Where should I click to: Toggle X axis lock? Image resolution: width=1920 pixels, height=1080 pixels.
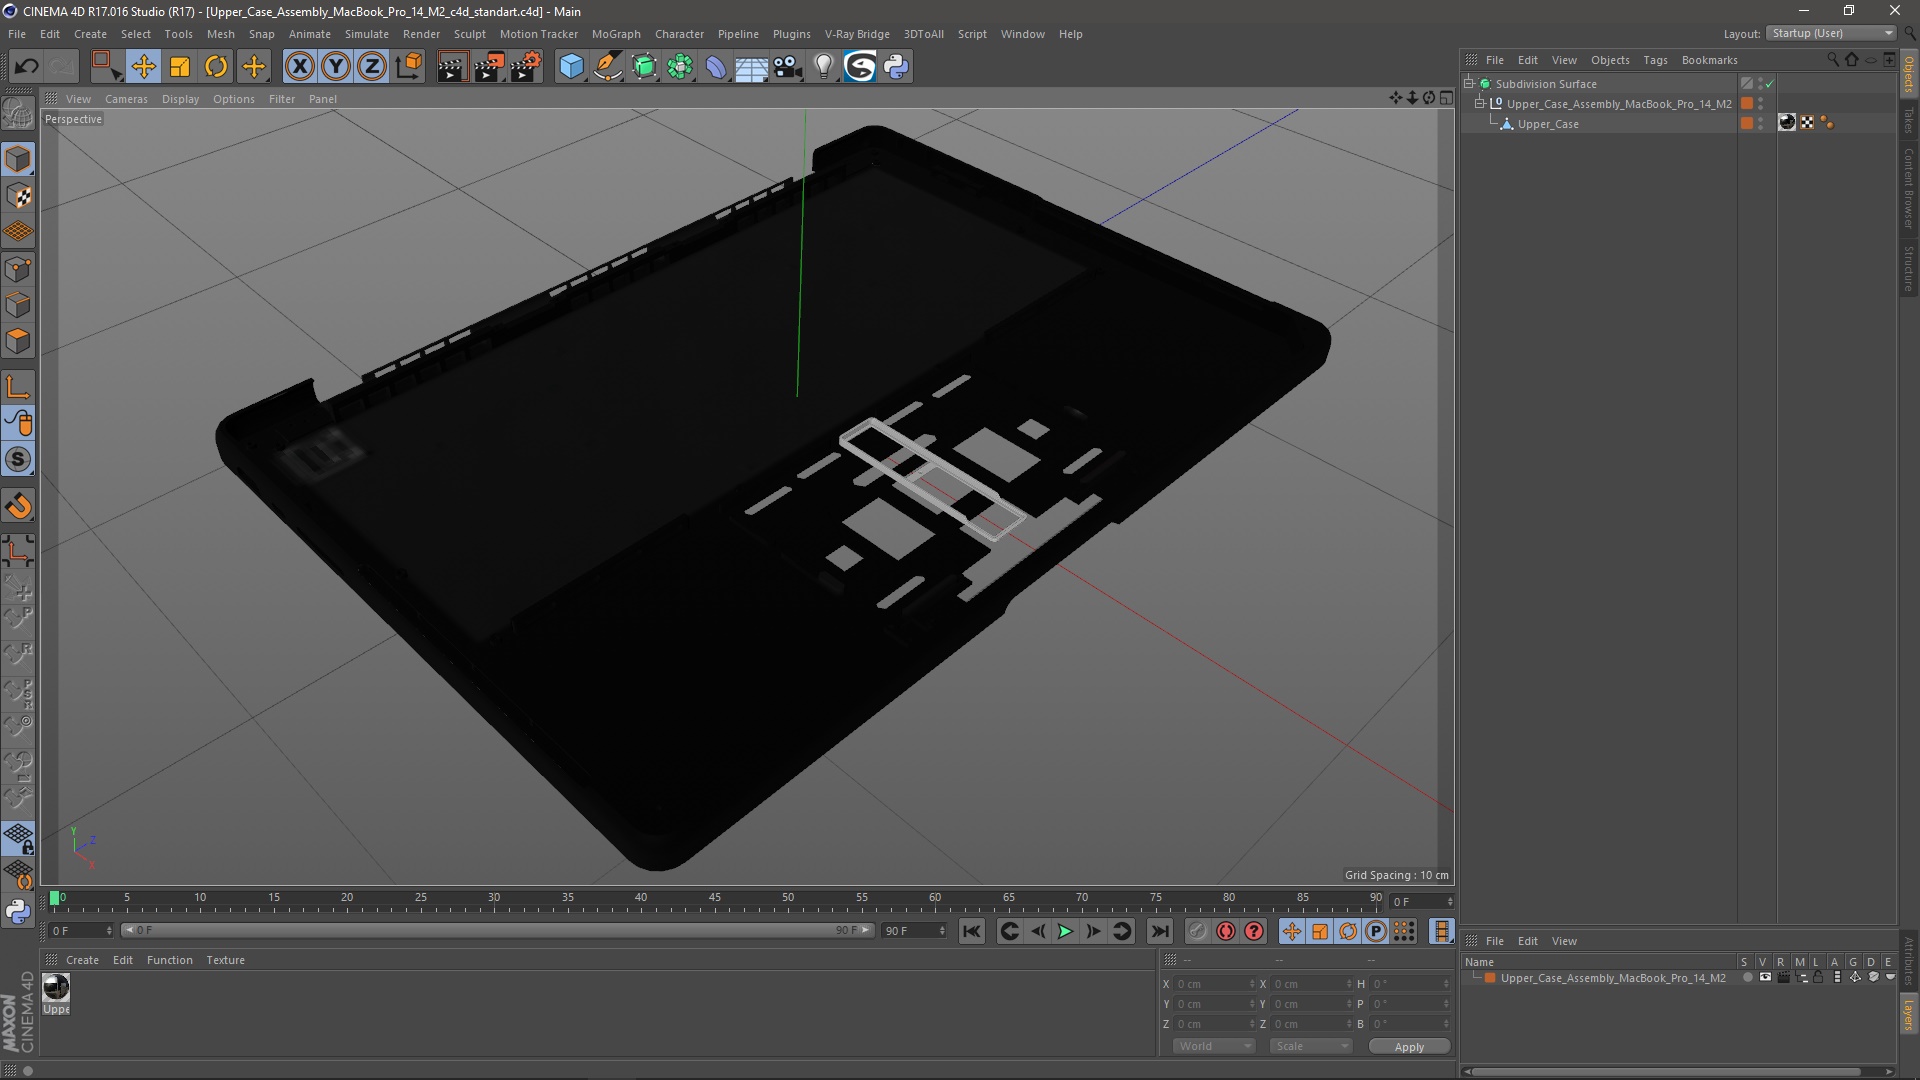(299, 67)
